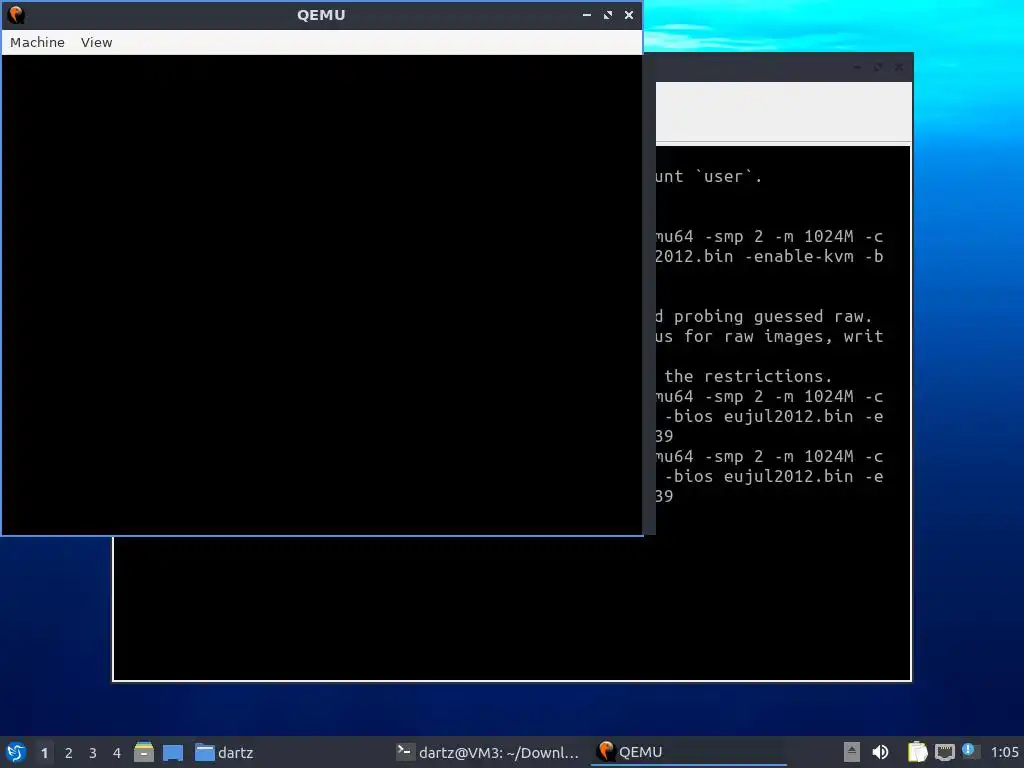Open the update notifier tray icon

point(970,751)
